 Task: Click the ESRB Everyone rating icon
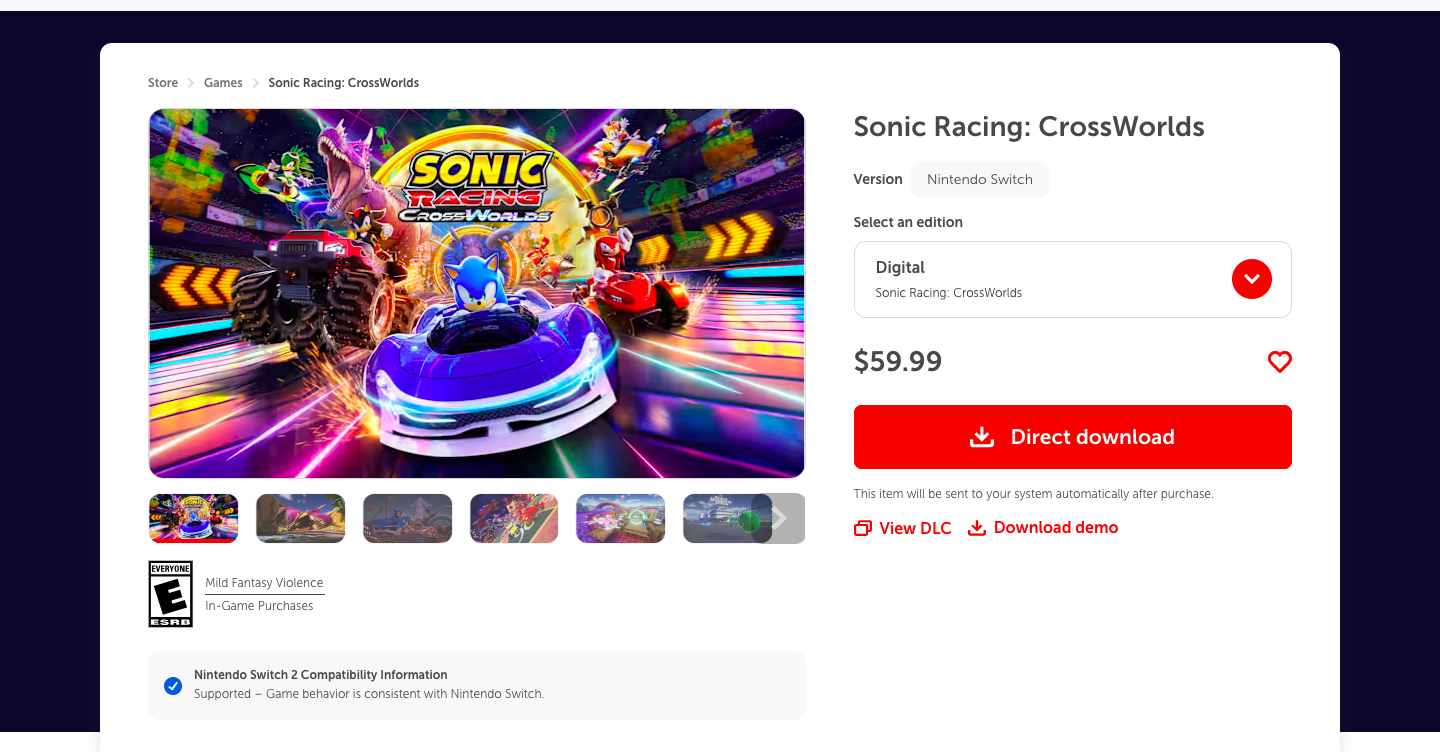point(170,594)
